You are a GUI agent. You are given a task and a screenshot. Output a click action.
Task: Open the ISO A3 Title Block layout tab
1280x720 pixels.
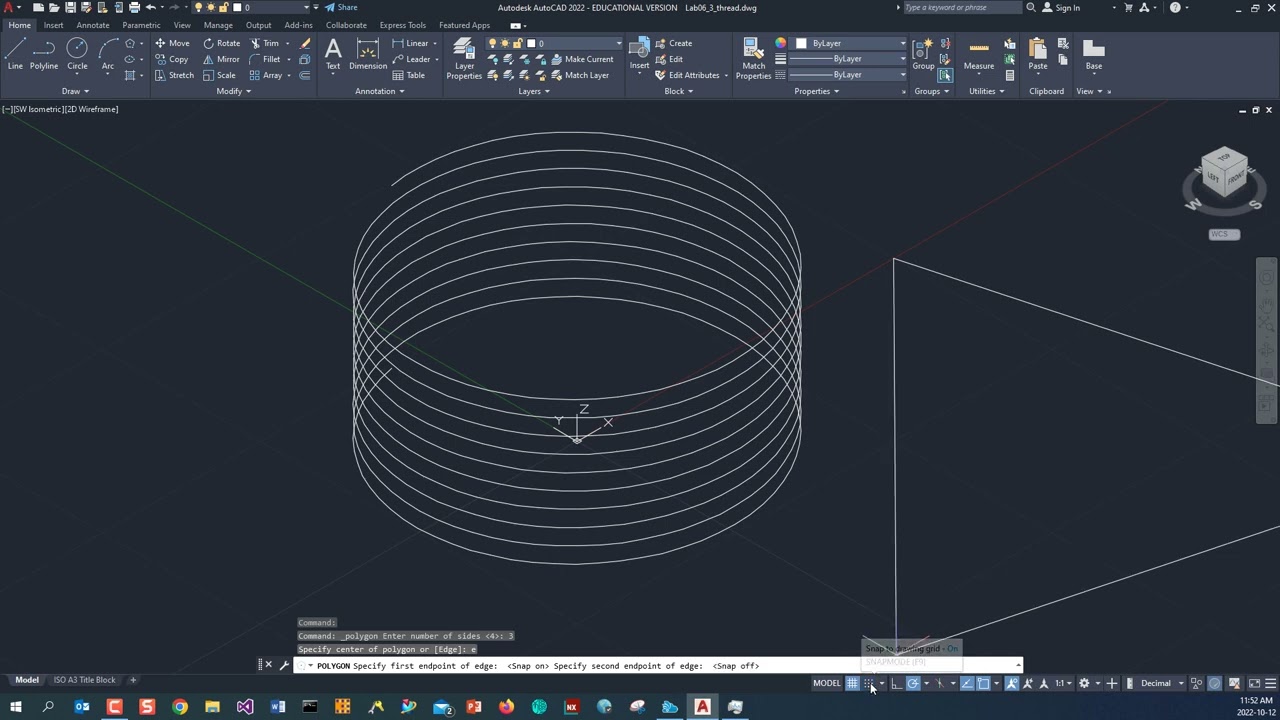[x=84, y=680]
